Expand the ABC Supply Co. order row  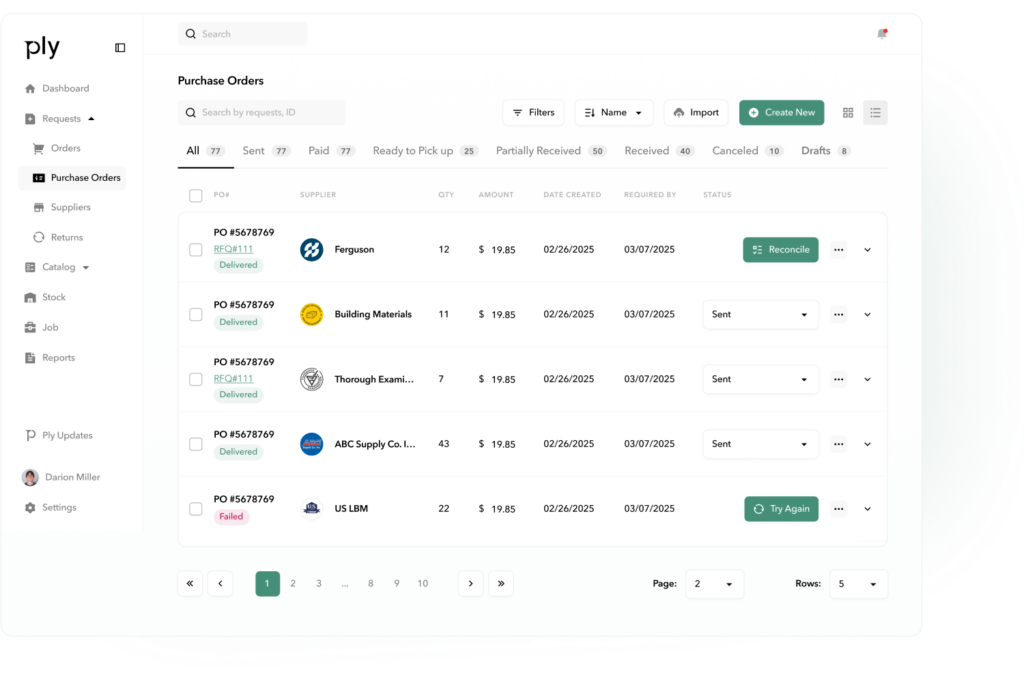coord(867,444)
